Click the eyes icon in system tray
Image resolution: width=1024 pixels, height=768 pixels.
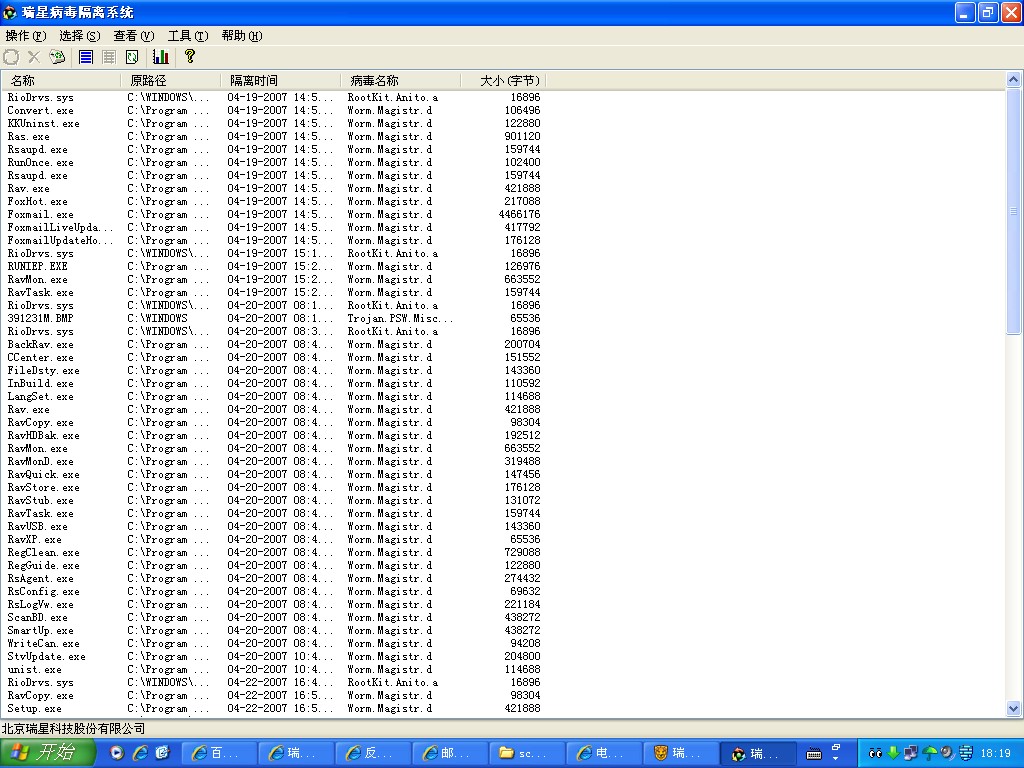coord(876,754)
